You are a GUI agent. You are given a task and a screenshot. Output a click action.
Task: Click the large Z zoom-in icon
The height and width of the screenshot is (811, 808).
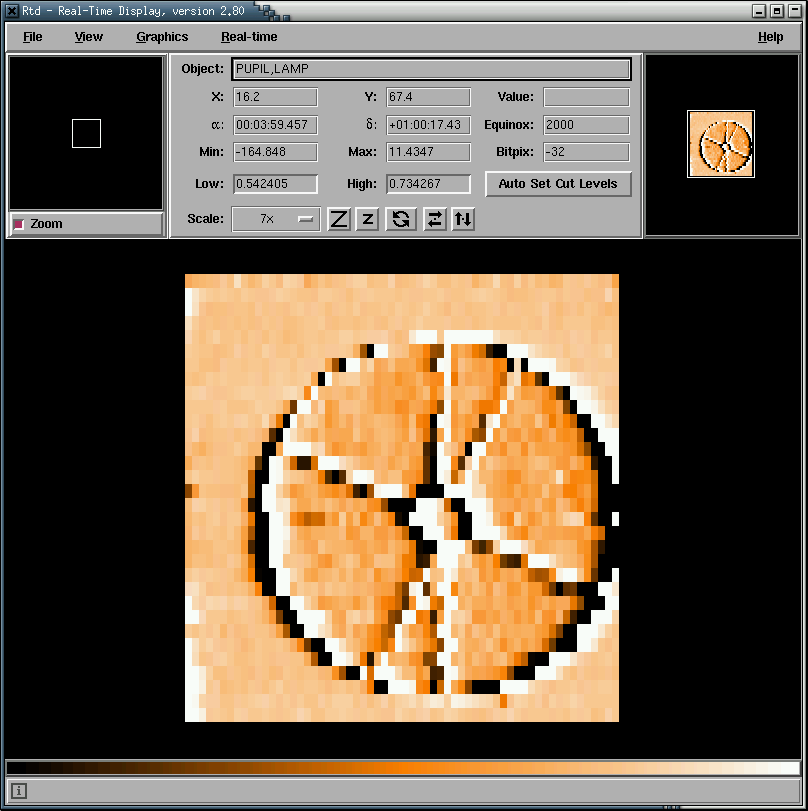pos(339,219)
